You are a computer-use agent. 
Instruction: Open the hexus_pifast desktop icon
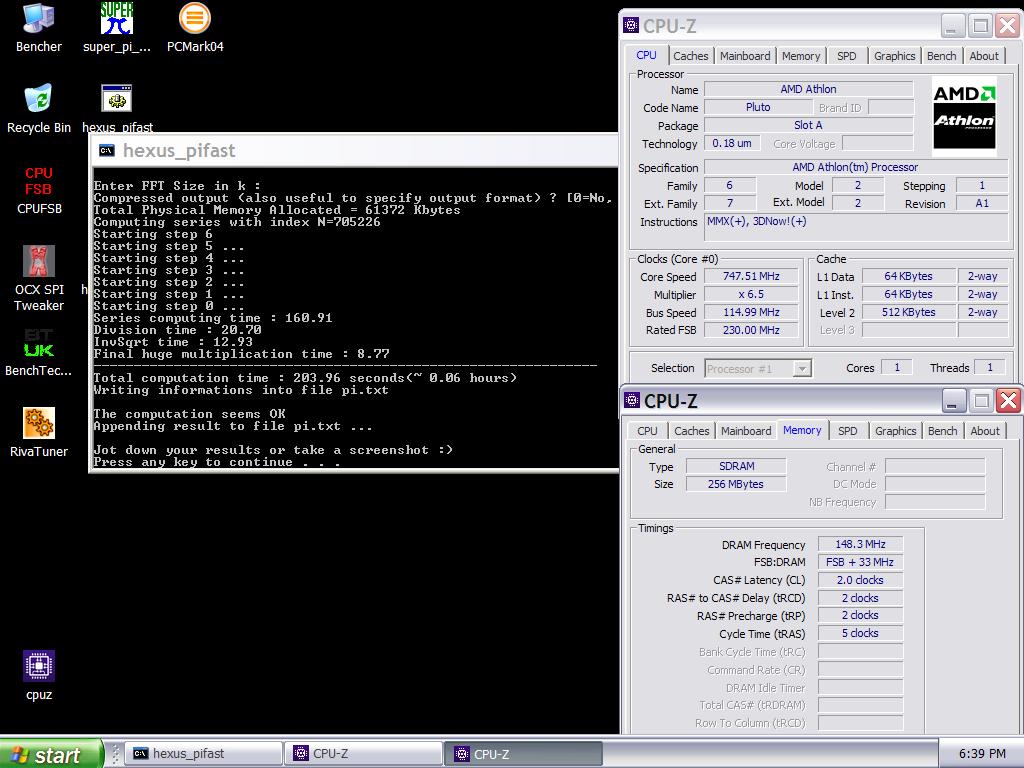coord(117,109)
